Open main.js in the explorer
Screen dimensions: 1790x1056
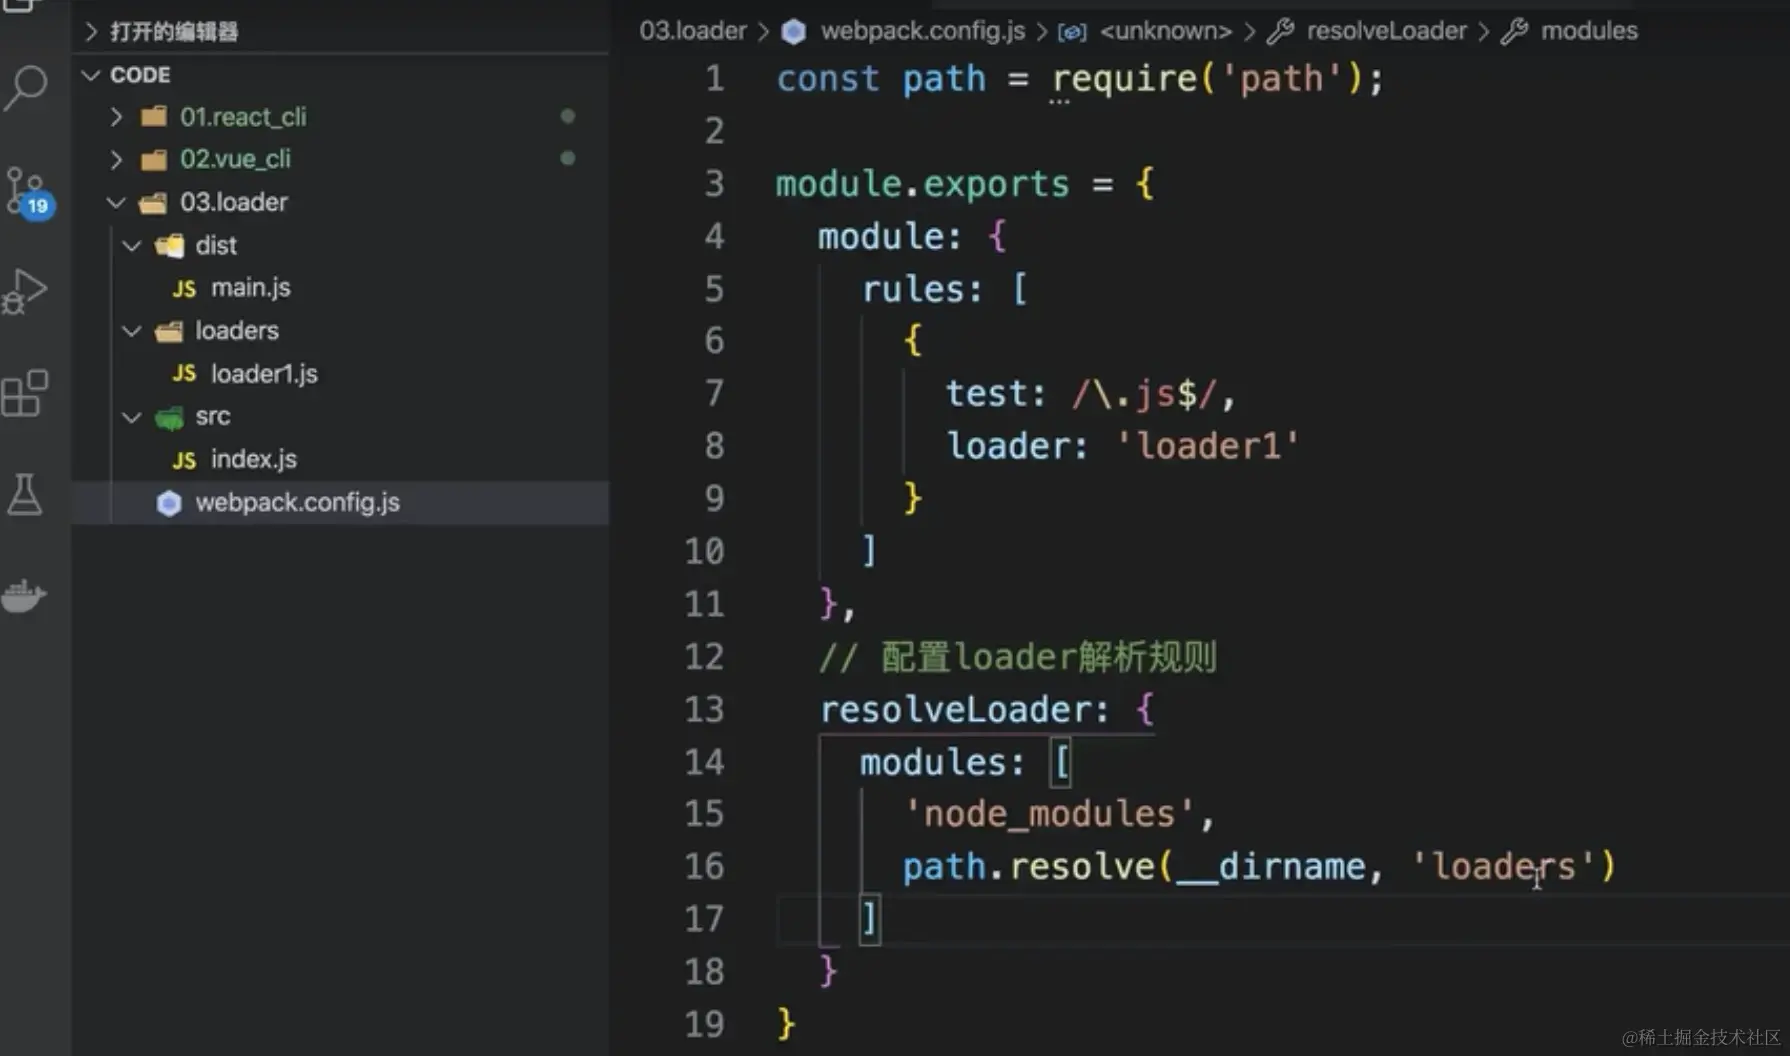click(x=251, y=288)
